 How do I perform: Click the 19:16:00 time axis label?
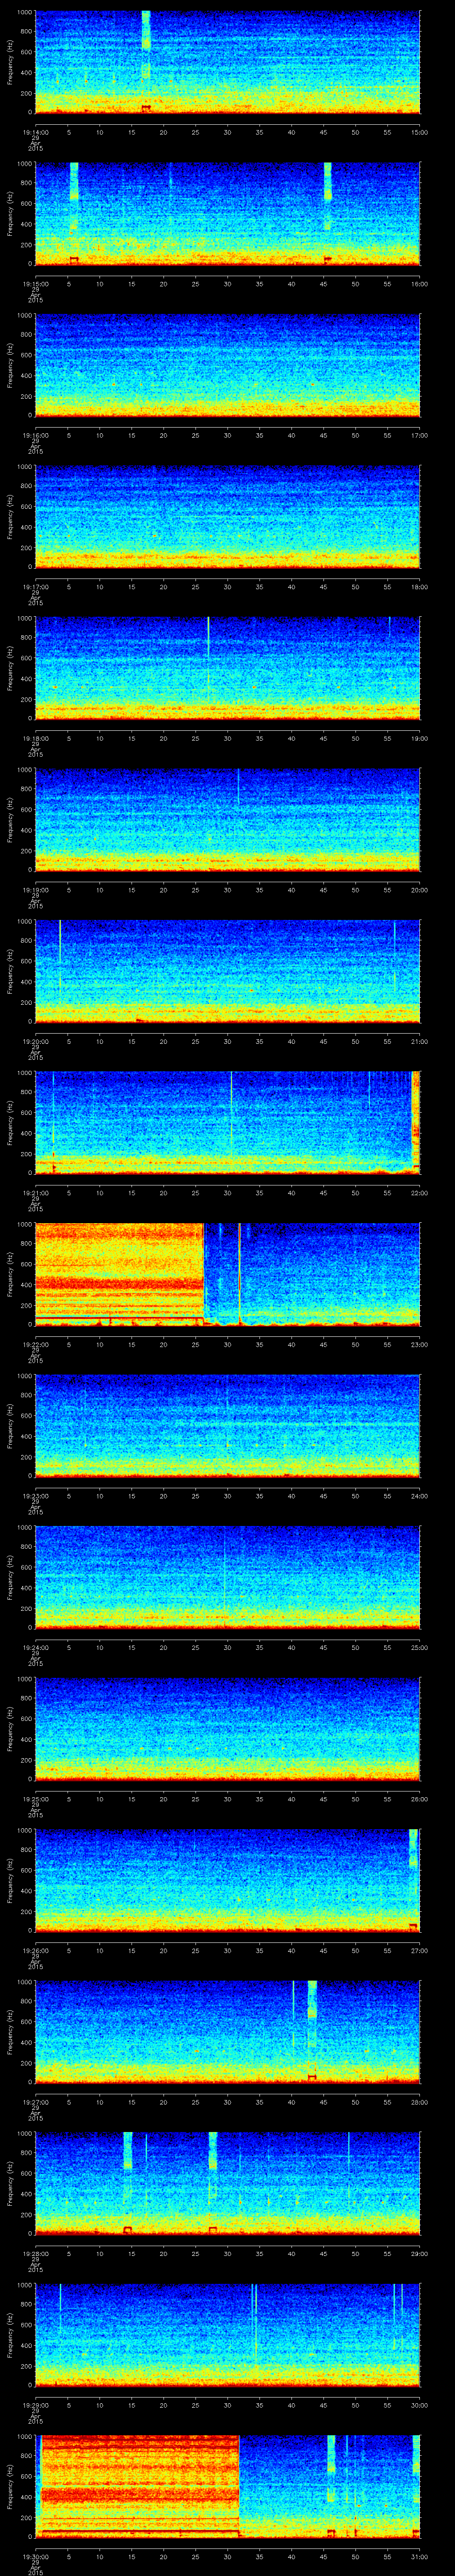coord(35,435)
